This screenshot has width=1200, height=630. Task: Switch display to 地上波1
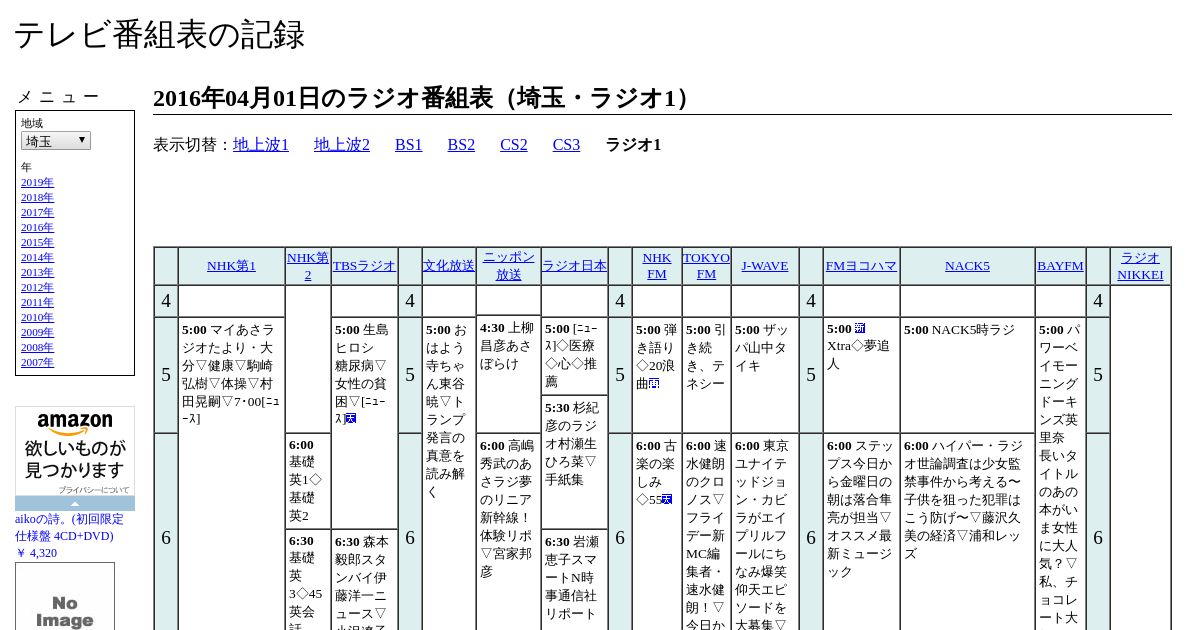point(261,145)
